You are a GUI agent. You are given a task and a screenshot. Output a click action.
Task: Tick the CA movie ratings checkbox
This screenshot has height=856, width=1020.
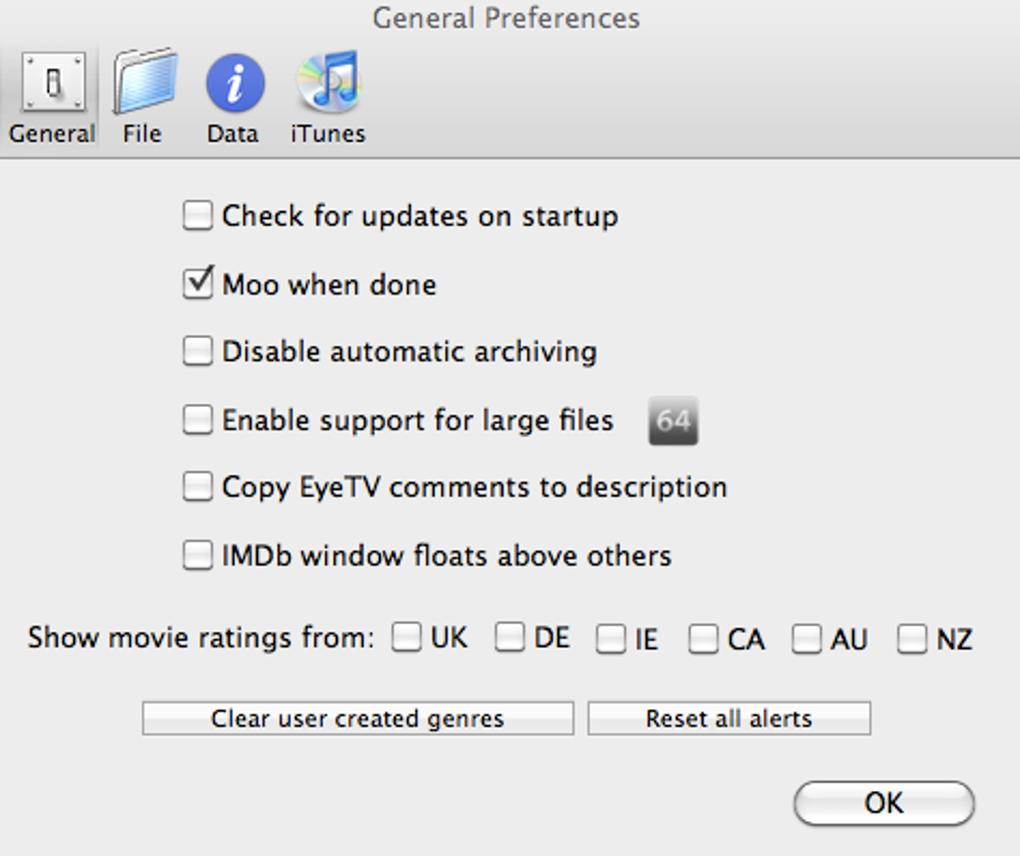703,639
